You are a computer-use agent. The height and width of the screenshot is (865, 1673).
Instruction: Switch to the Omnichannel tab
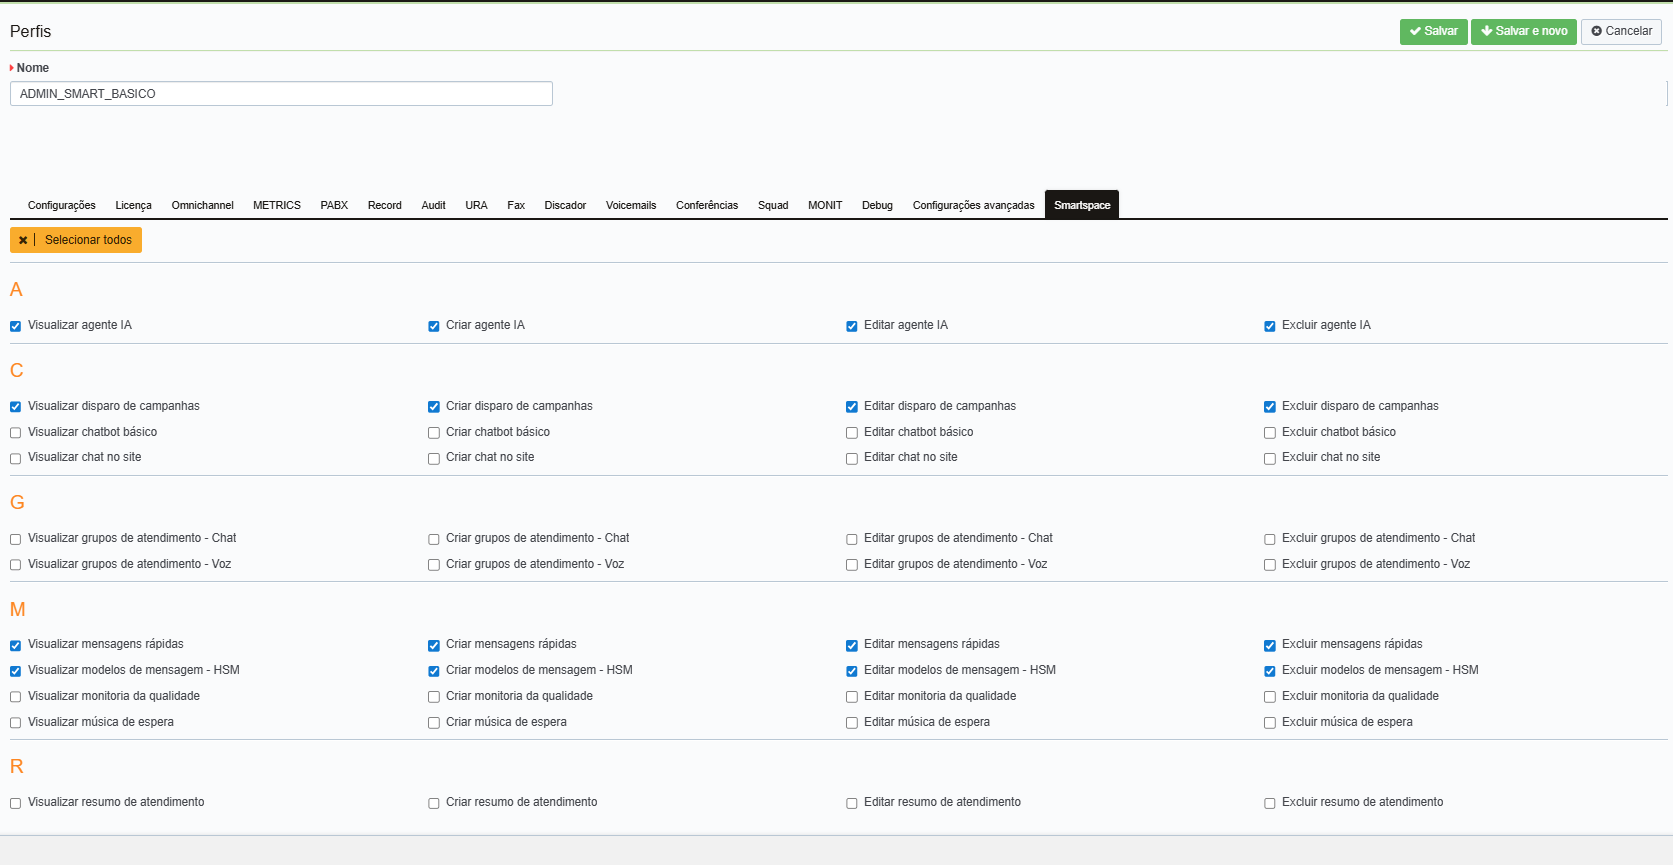click(202, 205)
